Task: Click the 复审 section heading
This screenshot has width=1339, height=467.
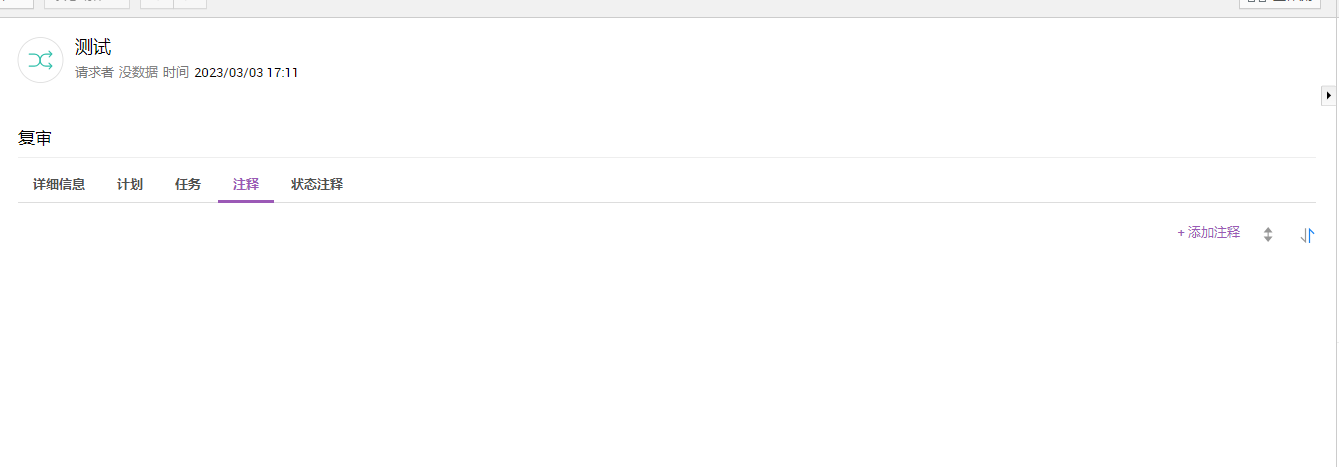Action: point(35,139)
